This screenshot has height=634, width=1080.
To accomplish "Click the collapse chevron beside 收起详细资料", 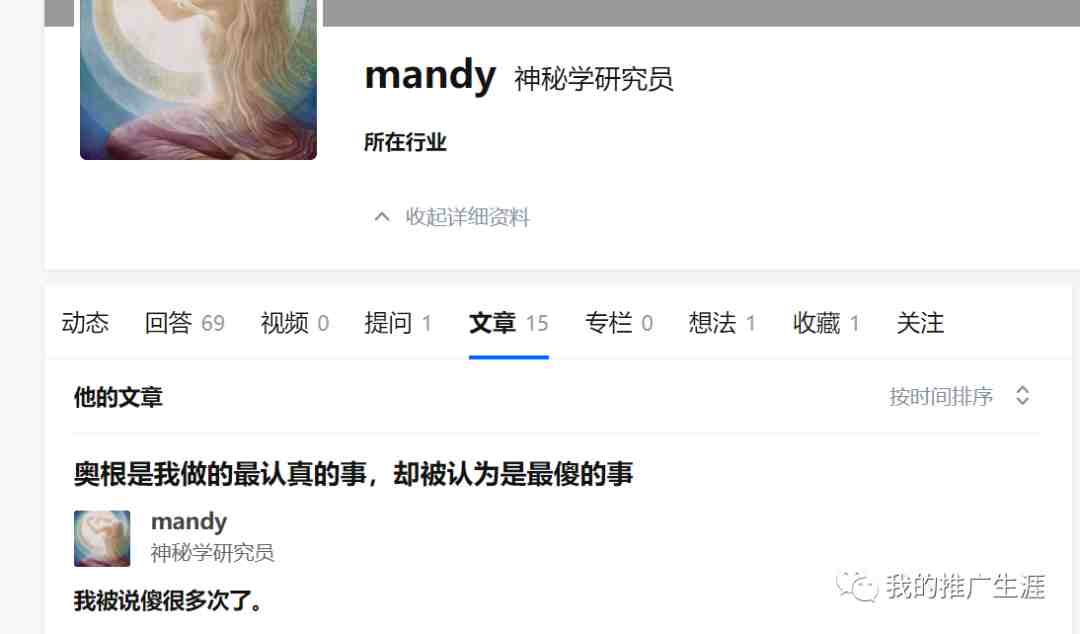I will [x=382, y=217].
